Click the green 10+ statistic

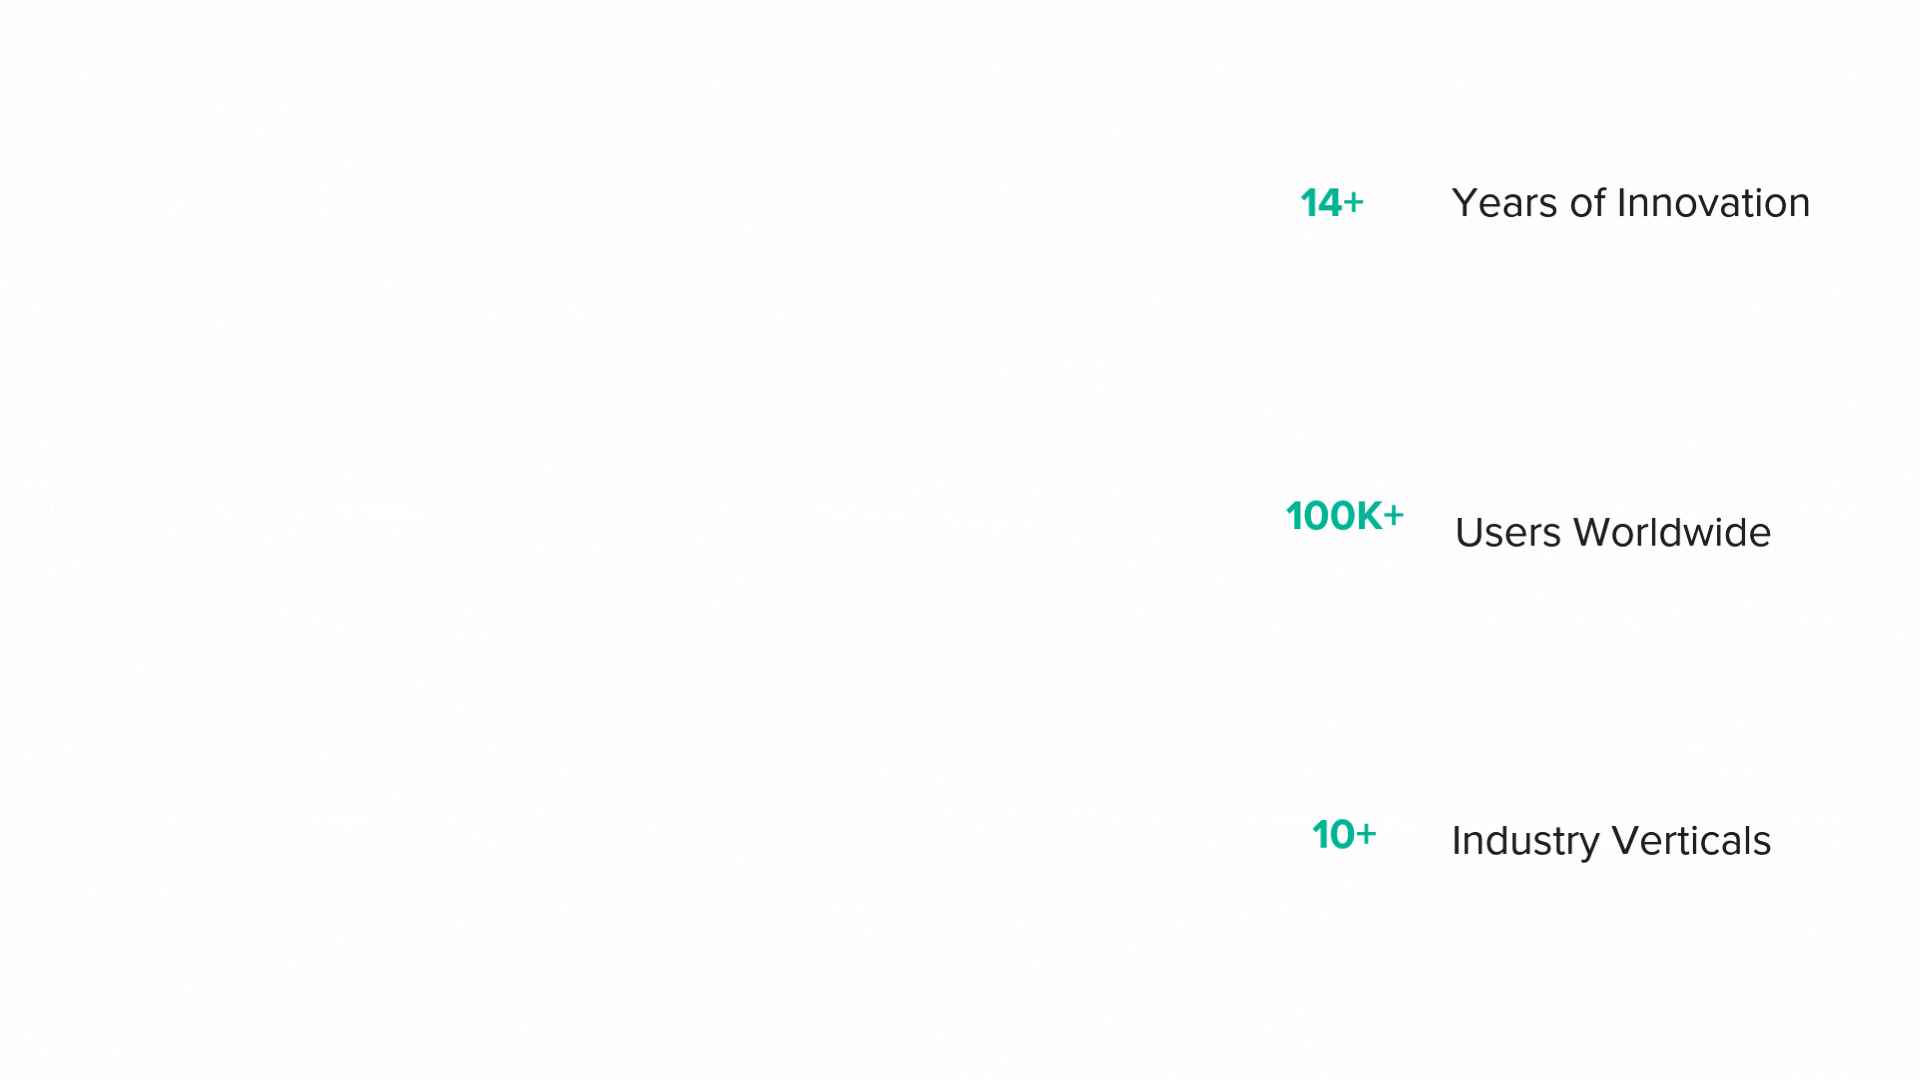[1344, 835]
